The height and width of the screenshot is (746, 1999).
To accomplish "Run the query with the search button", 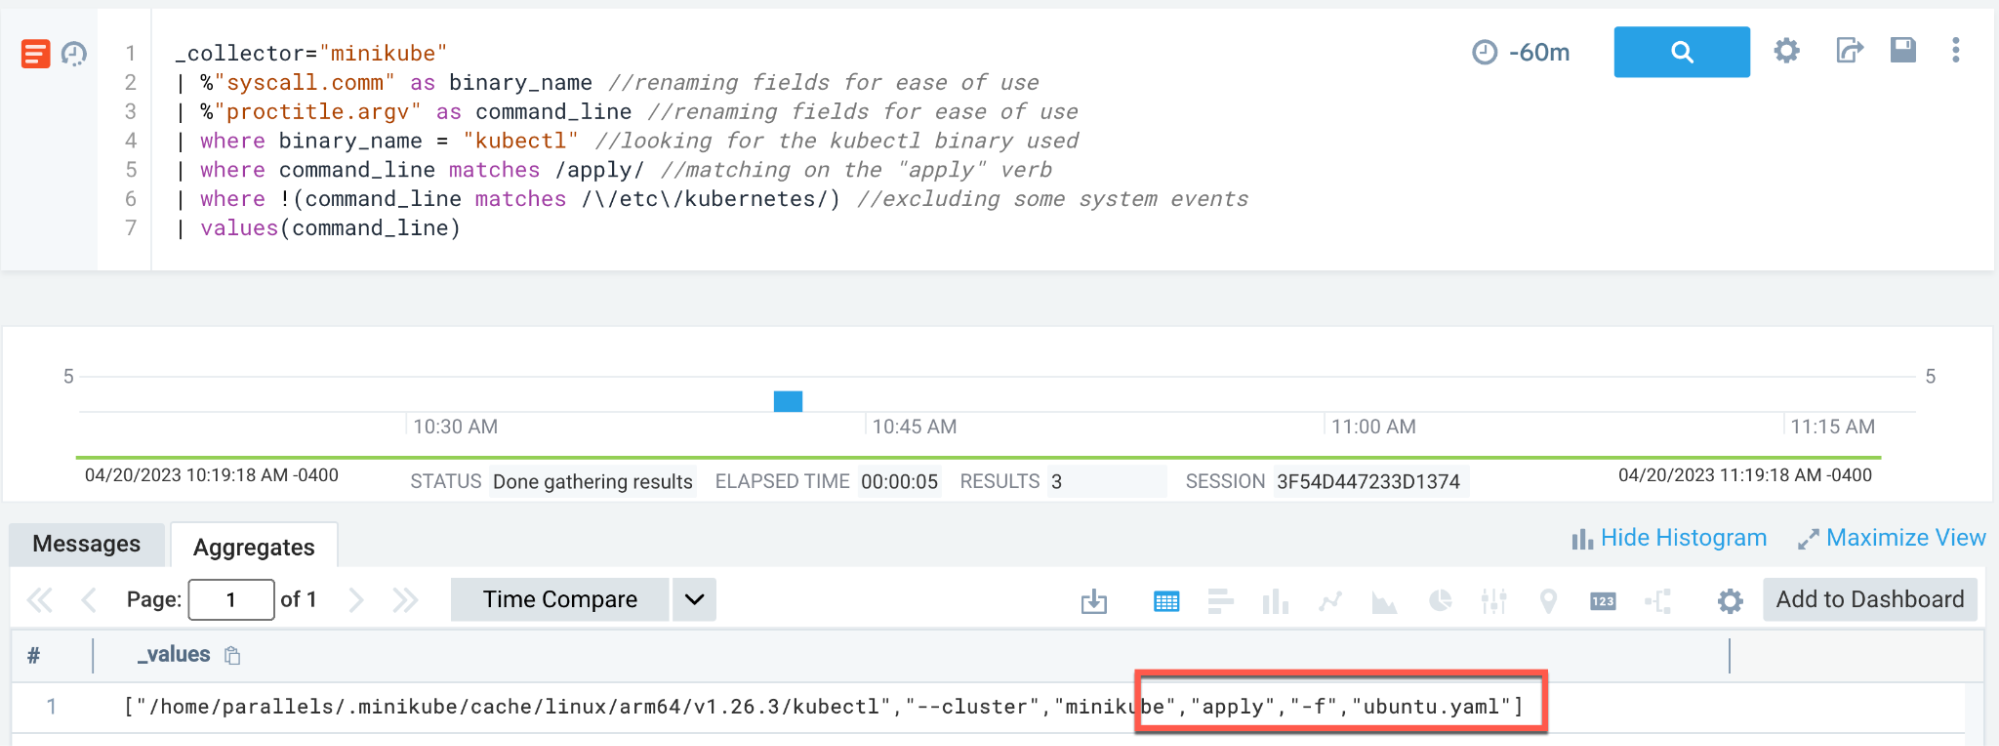I will (1681, 52).
